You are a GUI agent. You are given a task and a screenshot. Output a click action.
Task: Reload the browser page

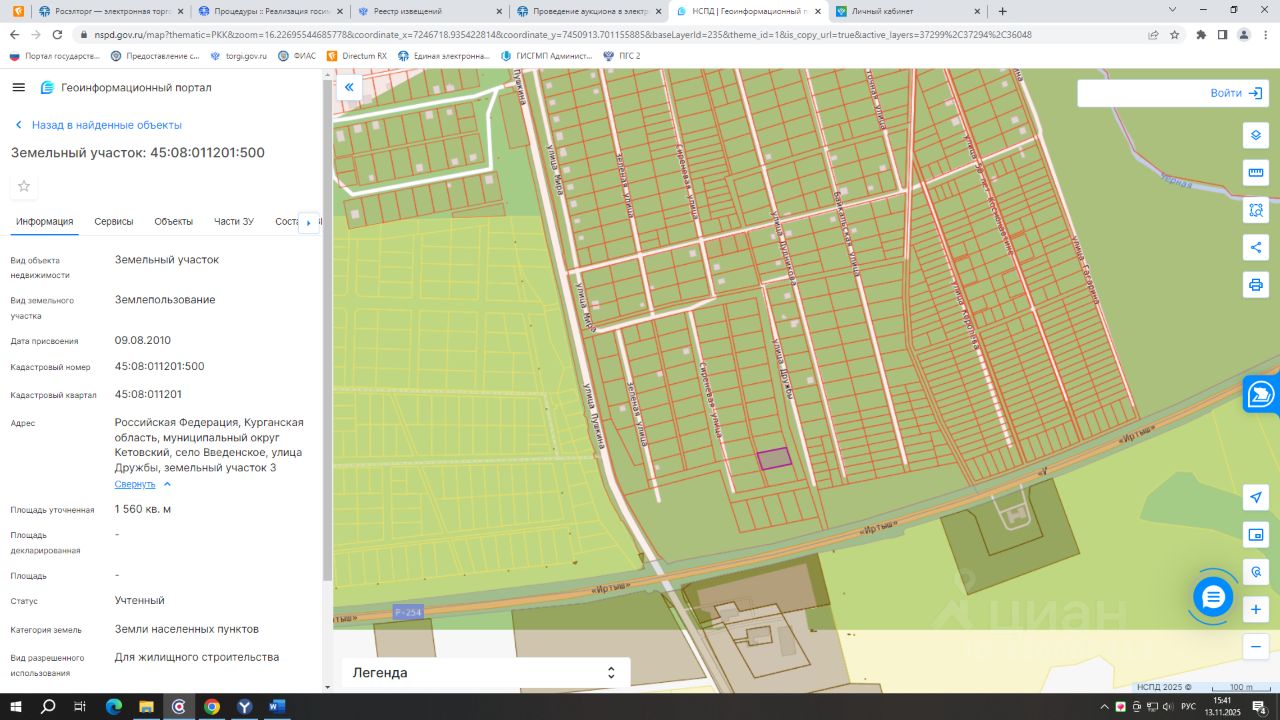(x=58, y=34)
